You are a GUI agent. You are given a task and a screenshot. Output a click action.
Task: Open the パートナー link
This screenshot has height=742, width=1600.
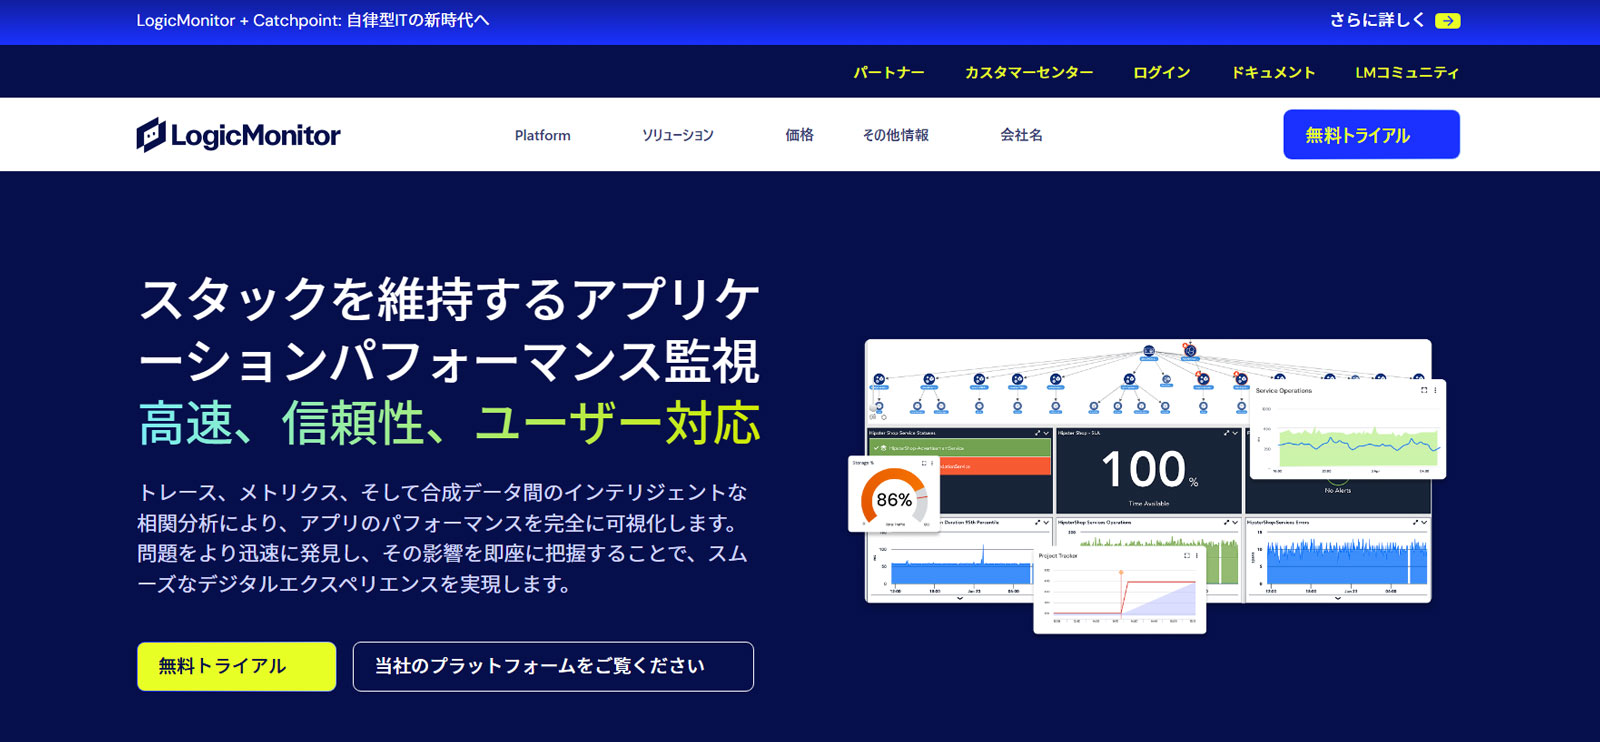[x=888, y=72]
